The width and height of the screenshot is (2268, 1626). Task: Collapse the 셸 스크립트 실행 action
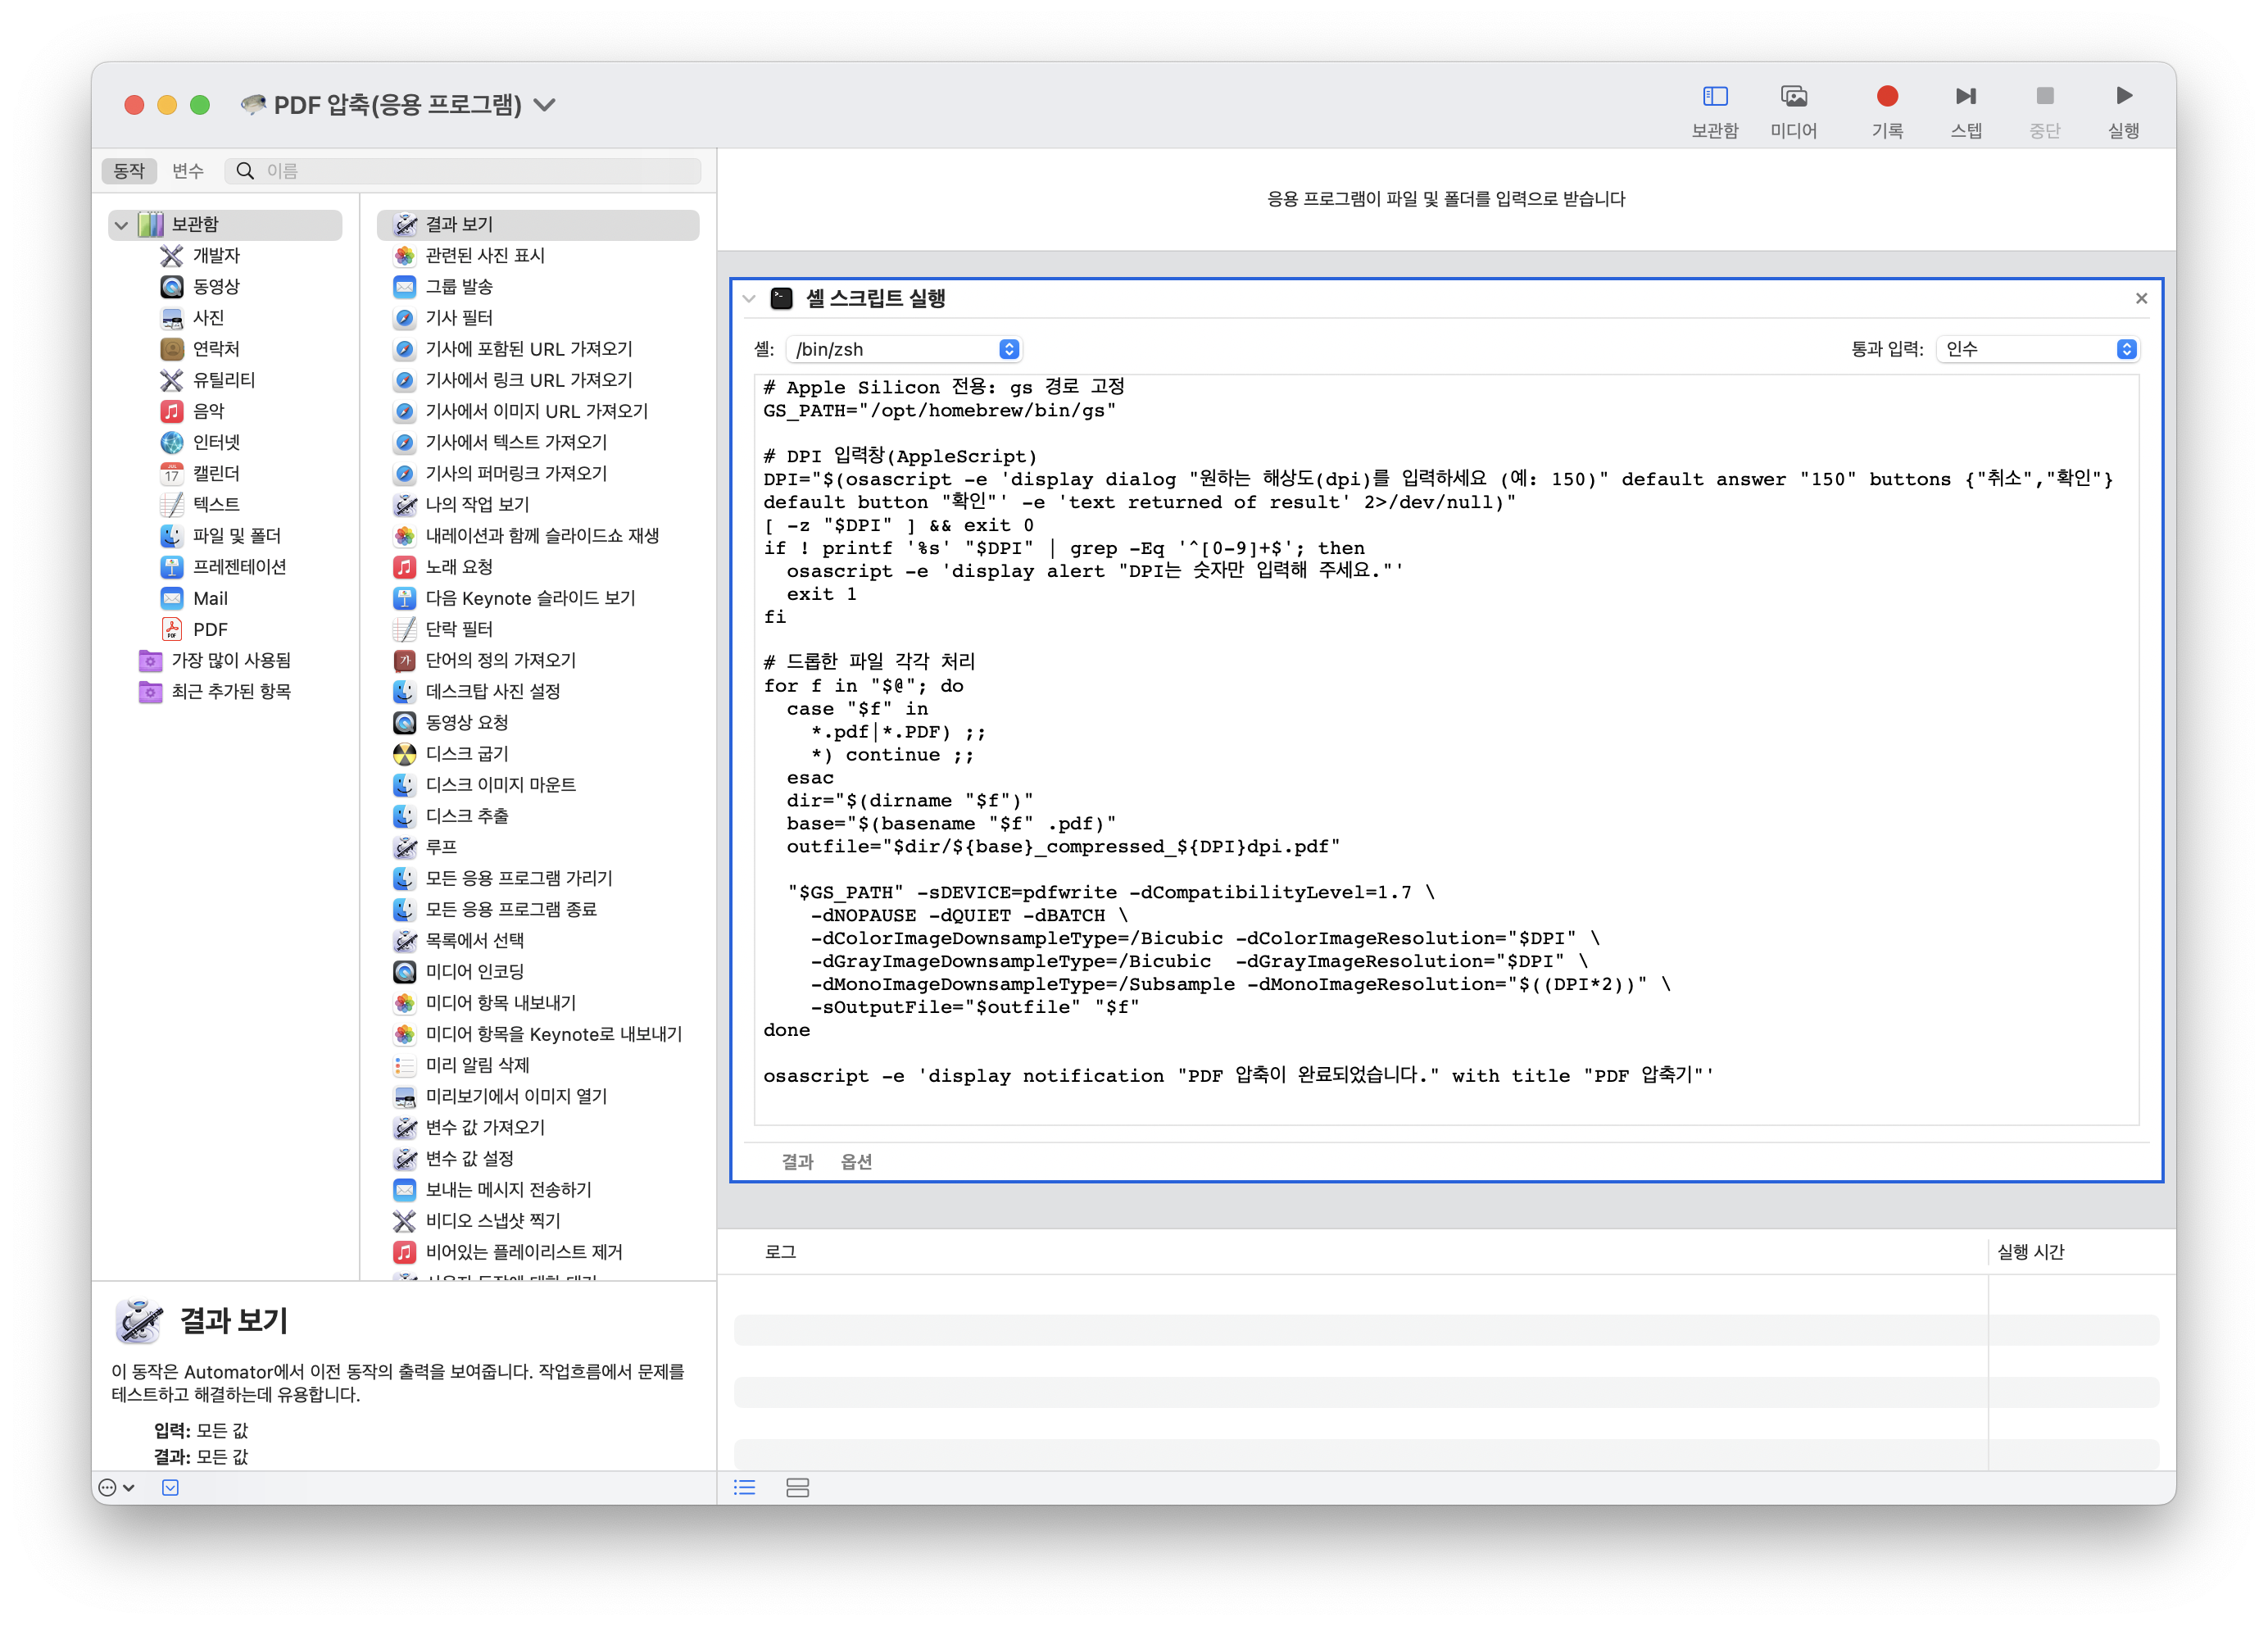pos(749,299)
